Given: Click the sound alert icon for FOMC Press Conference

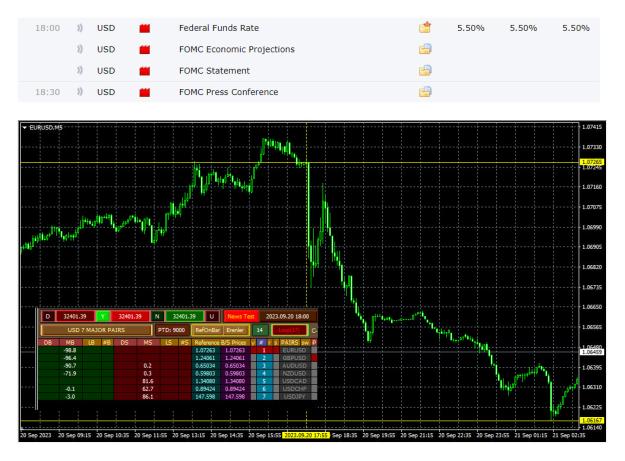Looking at the screenshot, I should 80,92.
